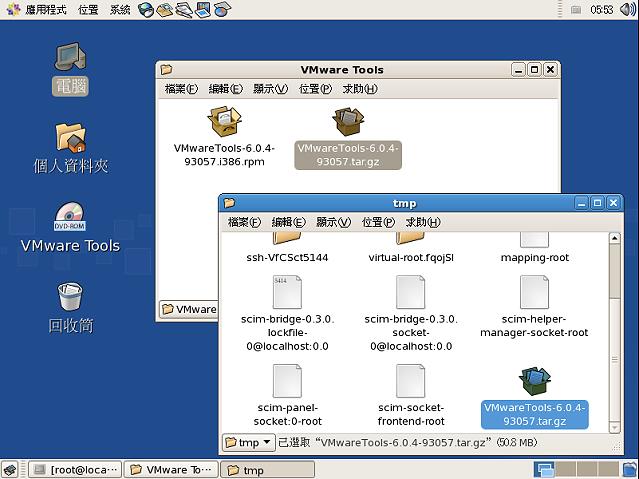
Task: Open 顯示(V) menu in tmp window
Action: [333, 222]
